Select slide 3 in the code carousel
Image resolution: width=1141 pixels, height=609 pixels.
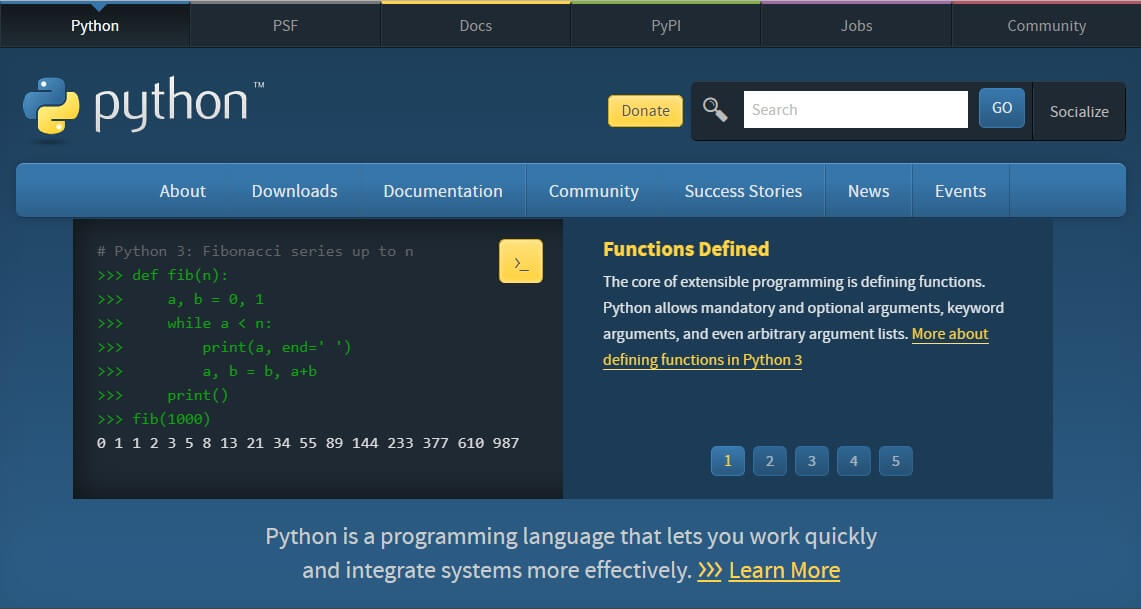811,461
